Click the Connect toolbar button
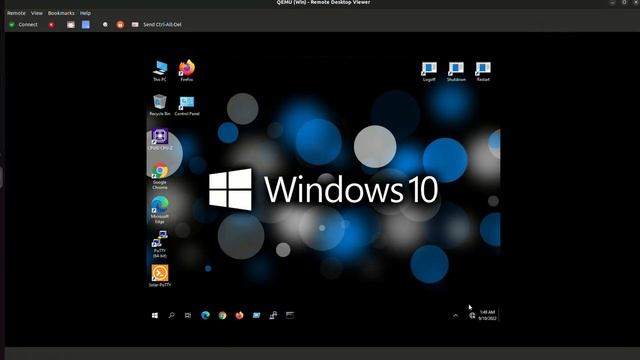The image size is (640, 360). coord(23,24)
